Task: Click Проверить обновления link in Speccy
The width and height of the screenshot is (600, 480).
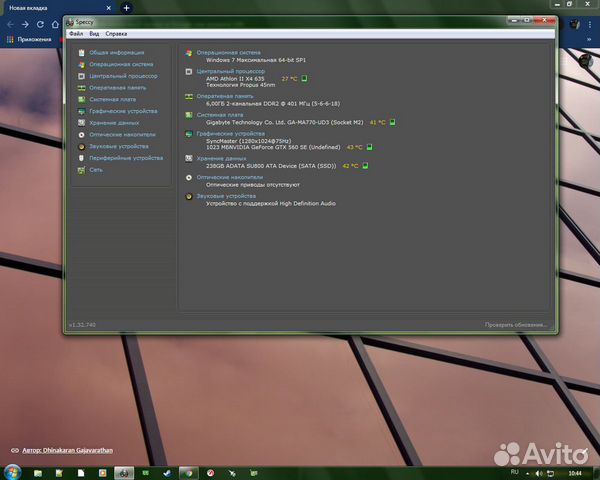Action: 515,325
